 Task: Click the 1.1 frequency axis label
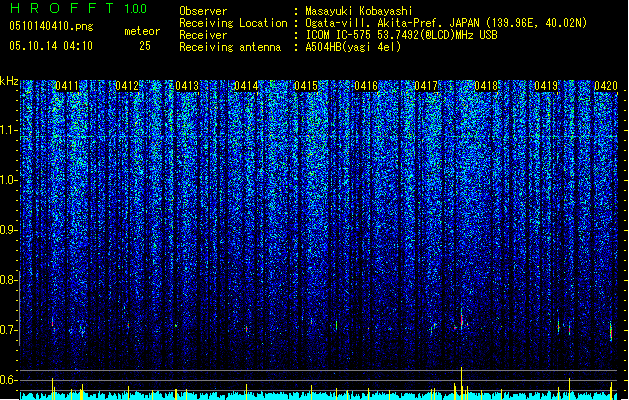(8, 130)
